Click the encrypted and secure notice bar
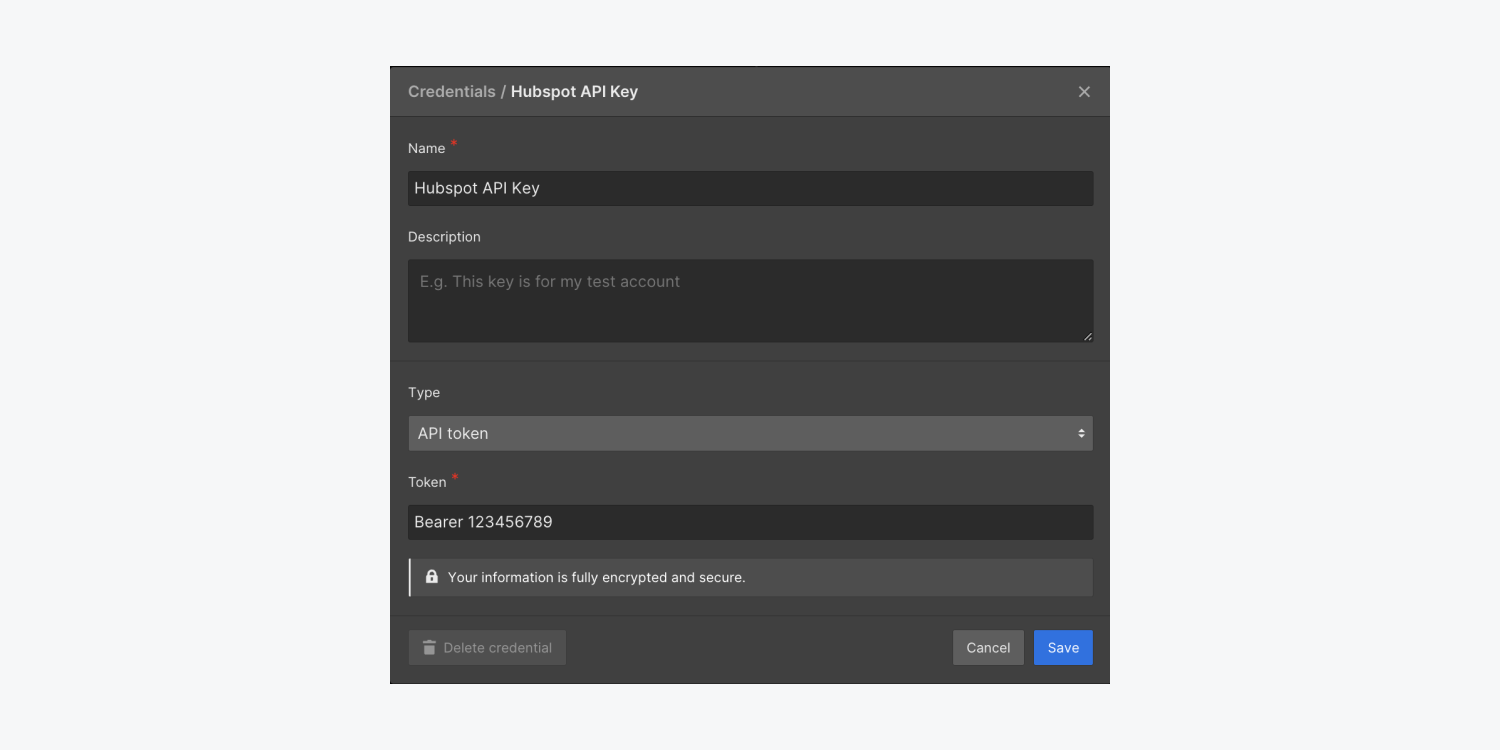1501x751 pixels. [750, 577]
